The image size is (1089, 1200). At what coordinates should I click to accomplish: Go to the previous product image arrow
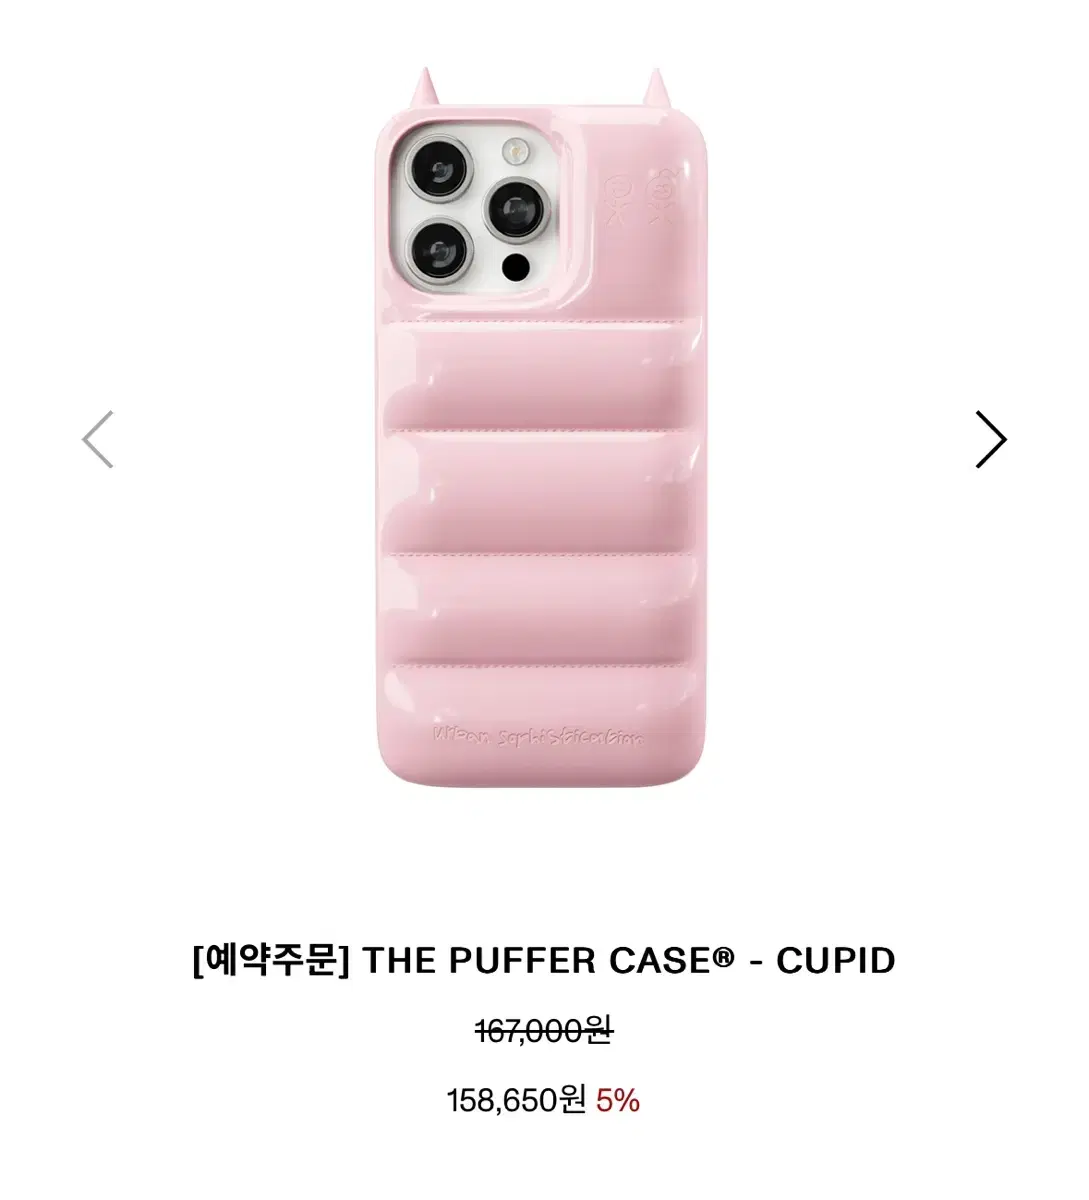coord(97,439)
